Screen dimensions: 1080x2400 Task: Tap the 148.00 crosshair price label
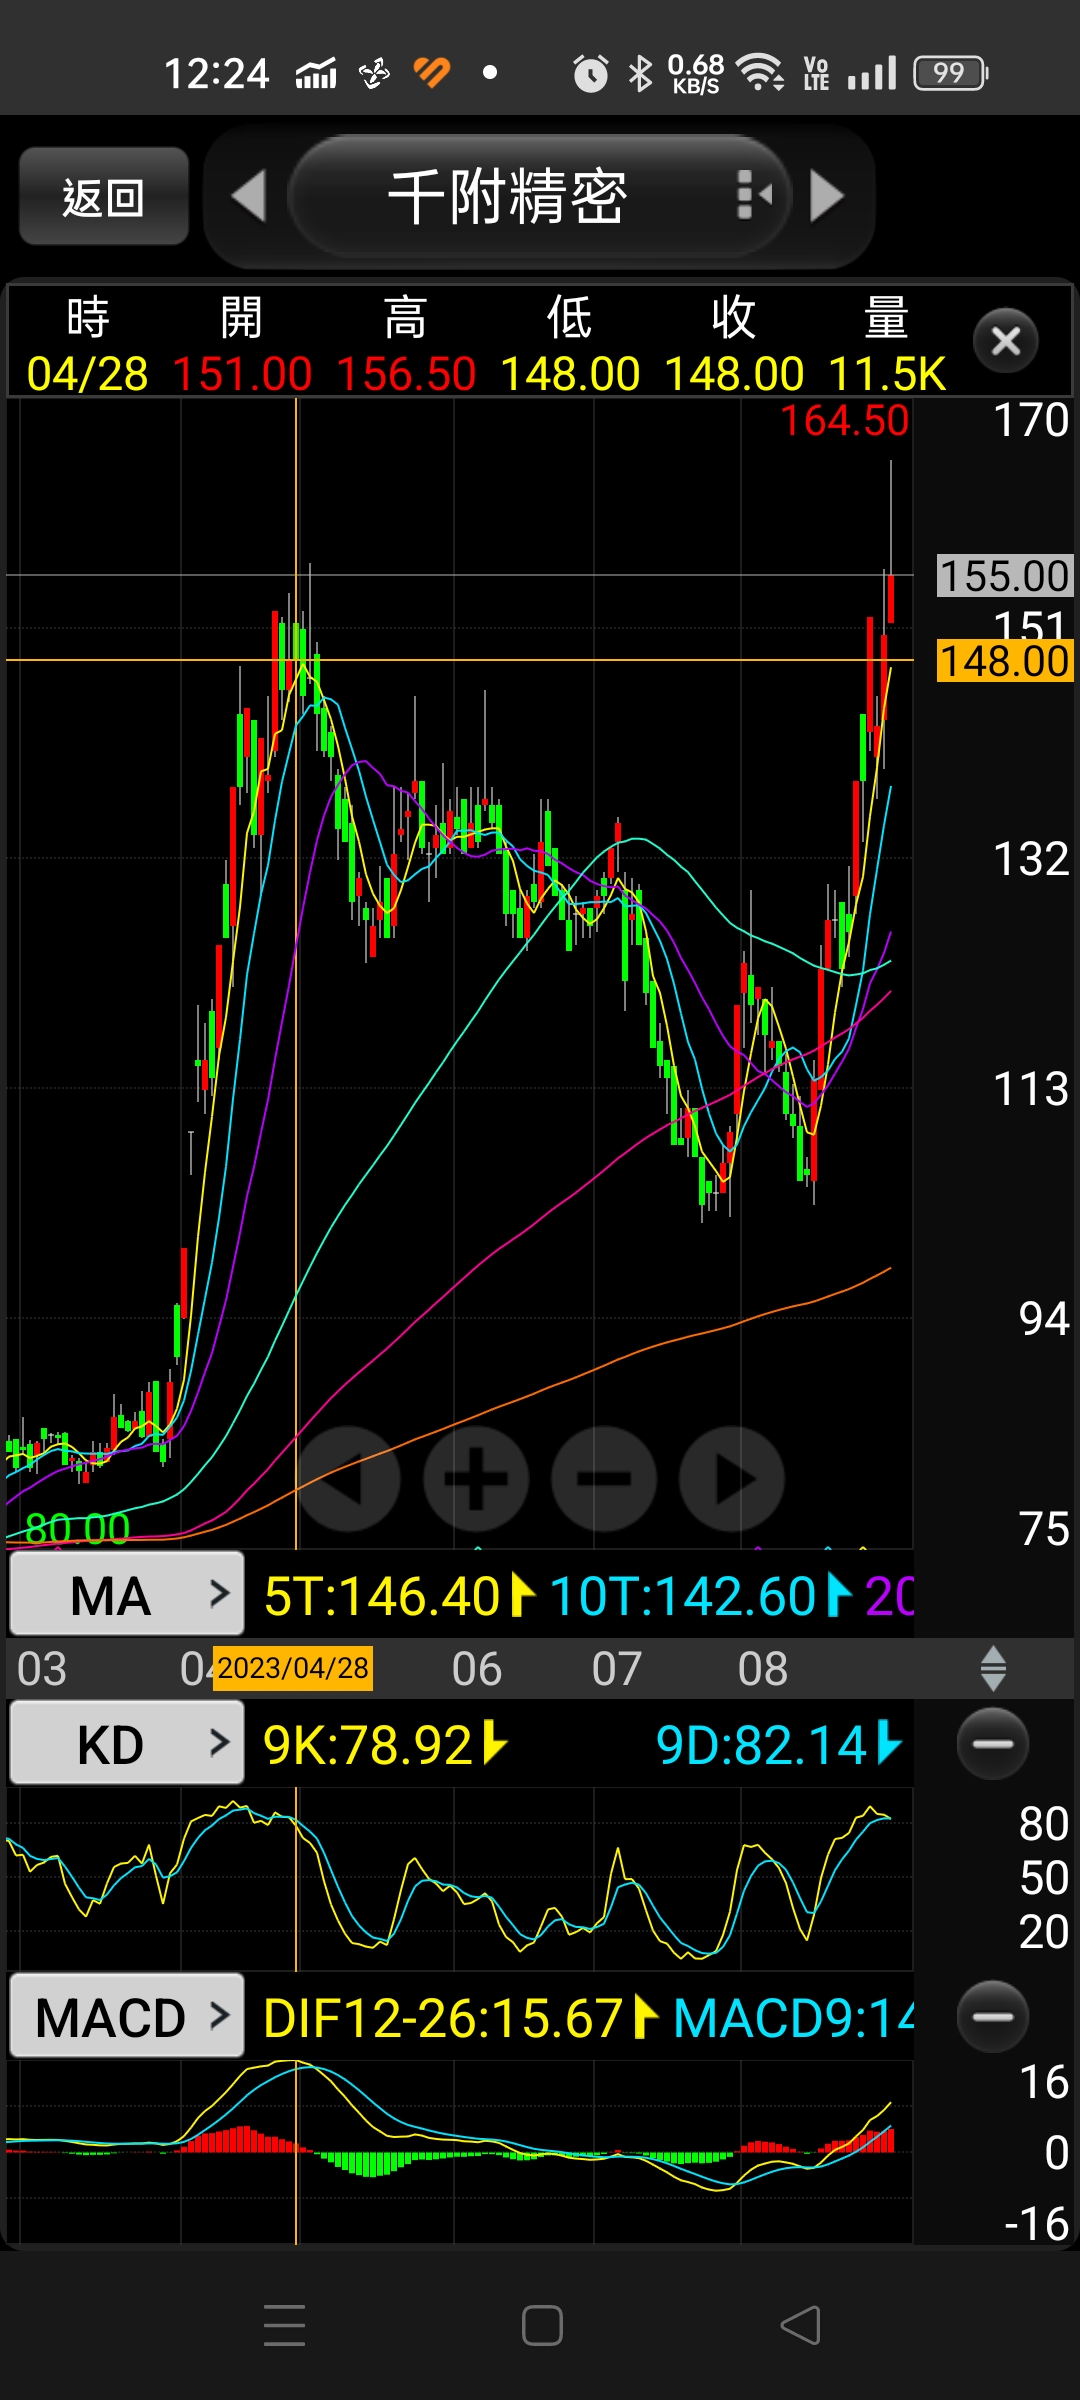pyautogui.click(x=1004, y=662)
